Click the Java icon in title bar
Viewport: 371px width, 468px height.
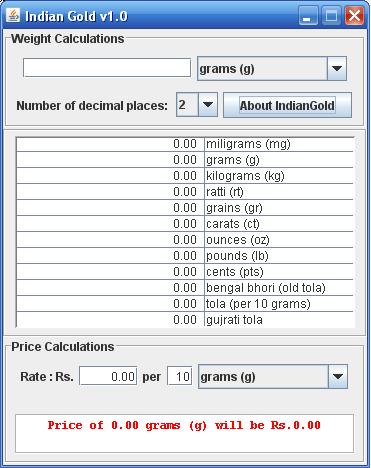click(x=13, y=15)
